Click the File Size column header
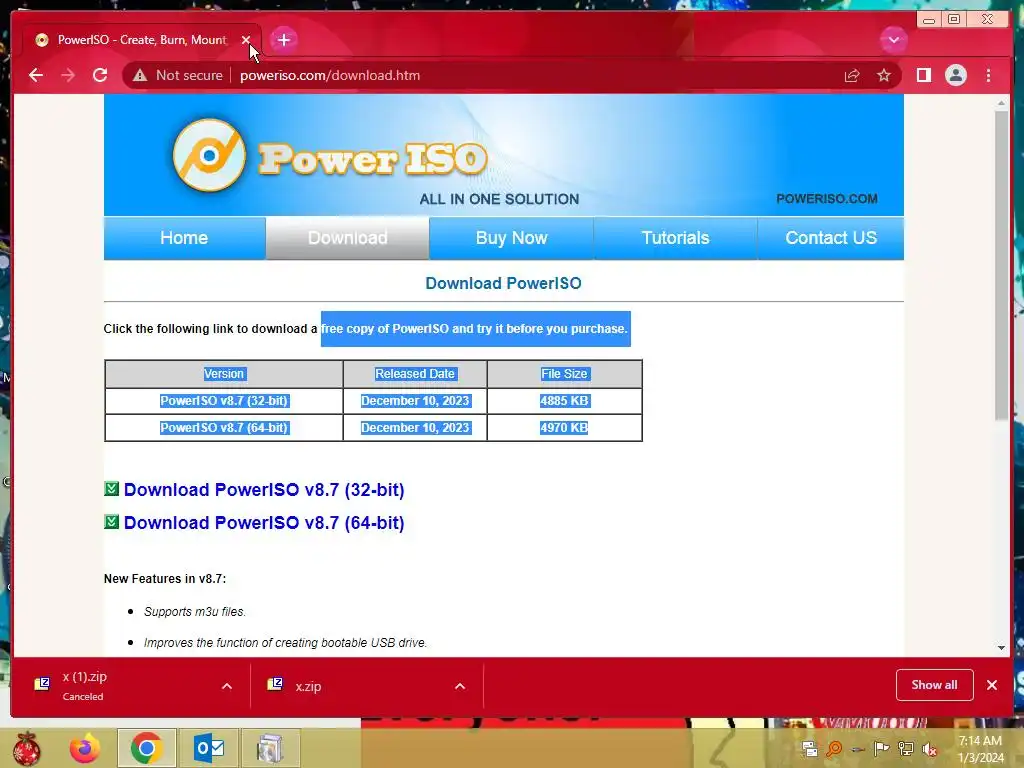The width and height of the screenshot is (1024, 768). point(565,374)
